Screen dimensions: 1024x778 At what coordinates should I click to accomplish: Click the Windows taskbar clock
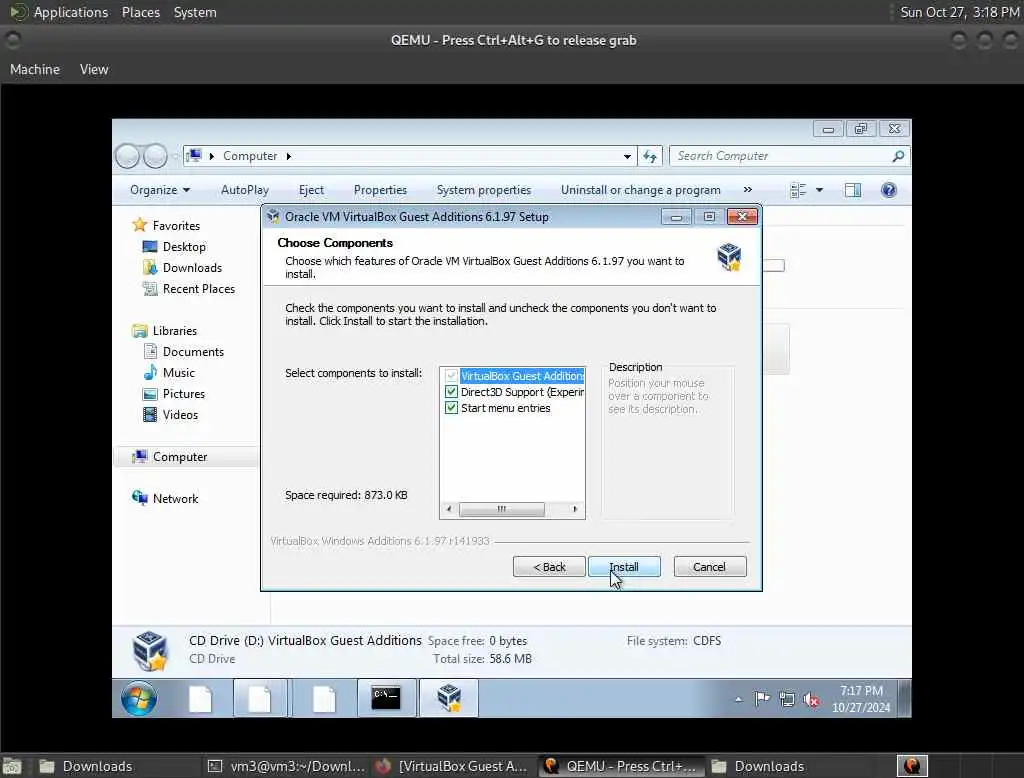pos(861,699)
